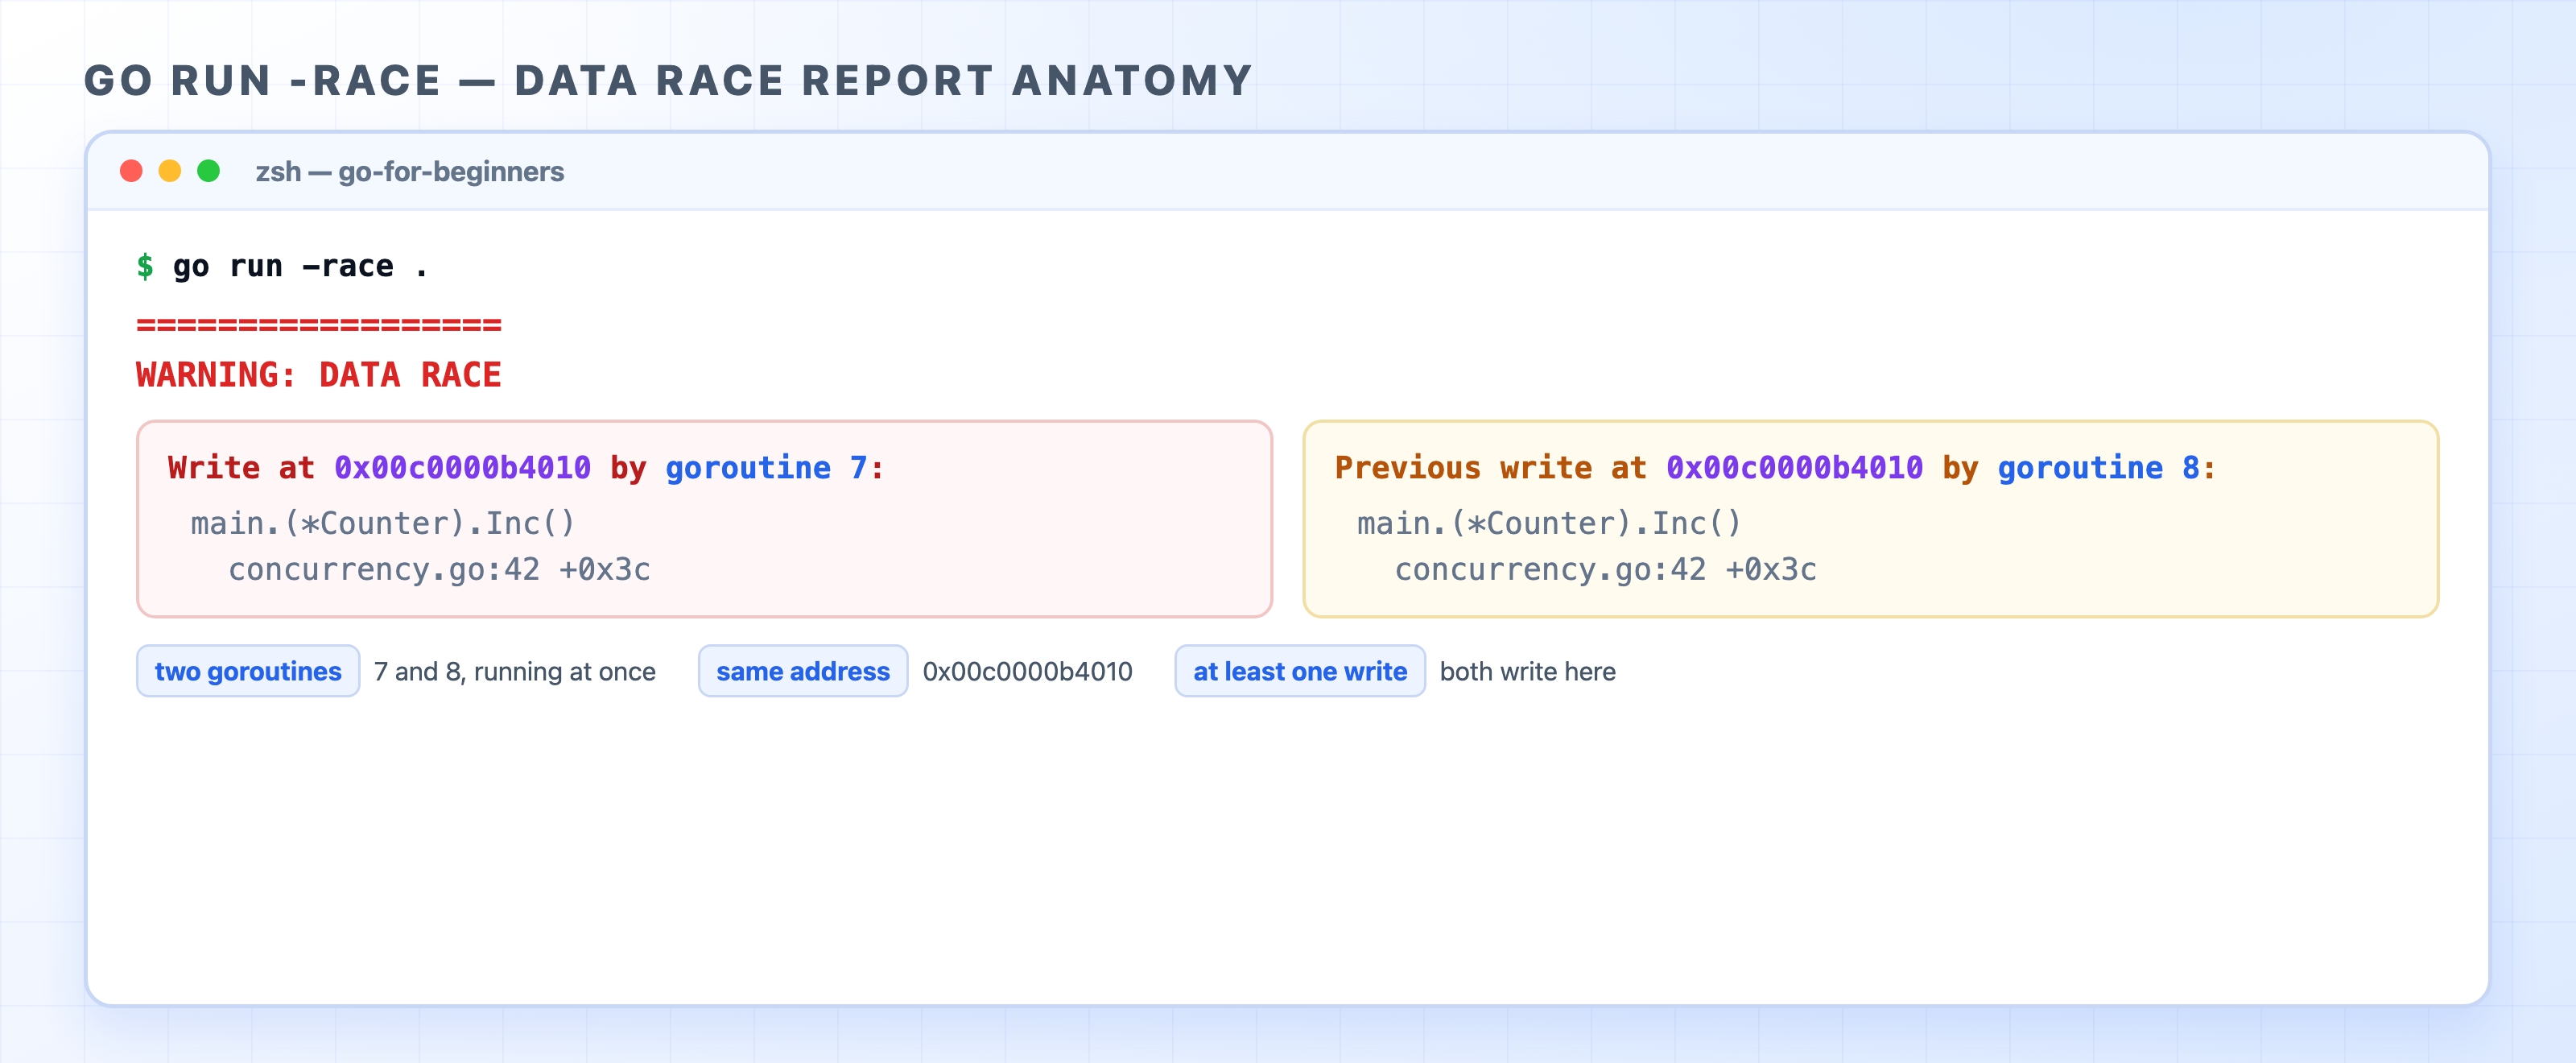Click 'main.(*Counter).Inc()' in the goroutine 8 card

pyautogui.click(x=1549, y=523)
